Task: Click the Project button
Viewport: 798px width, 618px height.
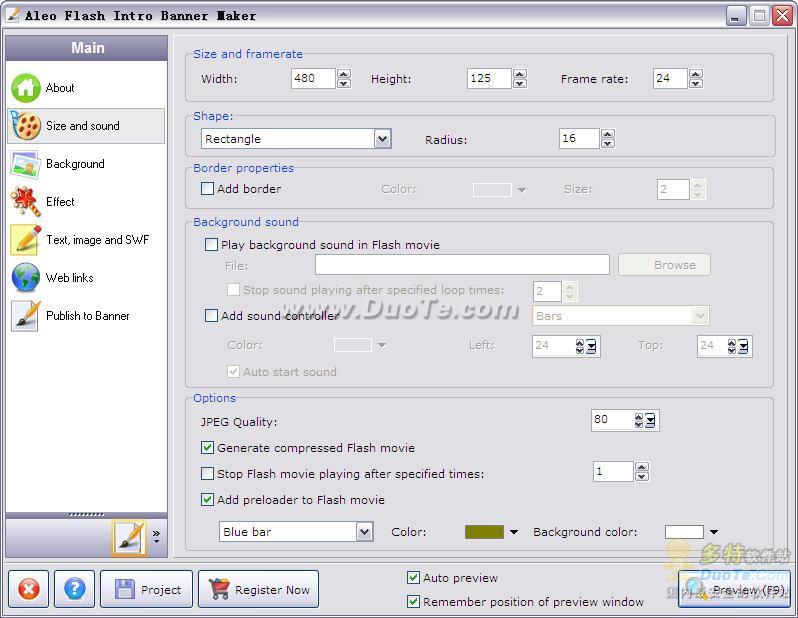Action: [x=147, y=589]
